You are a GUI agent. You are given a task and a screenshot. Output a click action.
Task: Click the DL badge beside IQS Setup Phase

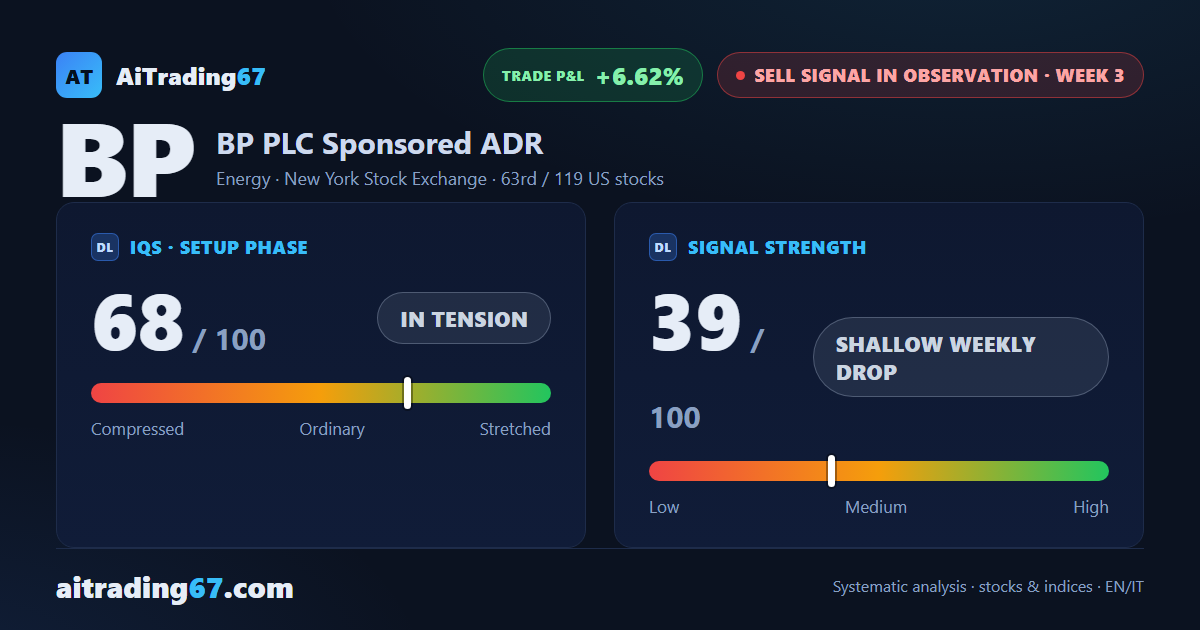(x=105, y=247)
